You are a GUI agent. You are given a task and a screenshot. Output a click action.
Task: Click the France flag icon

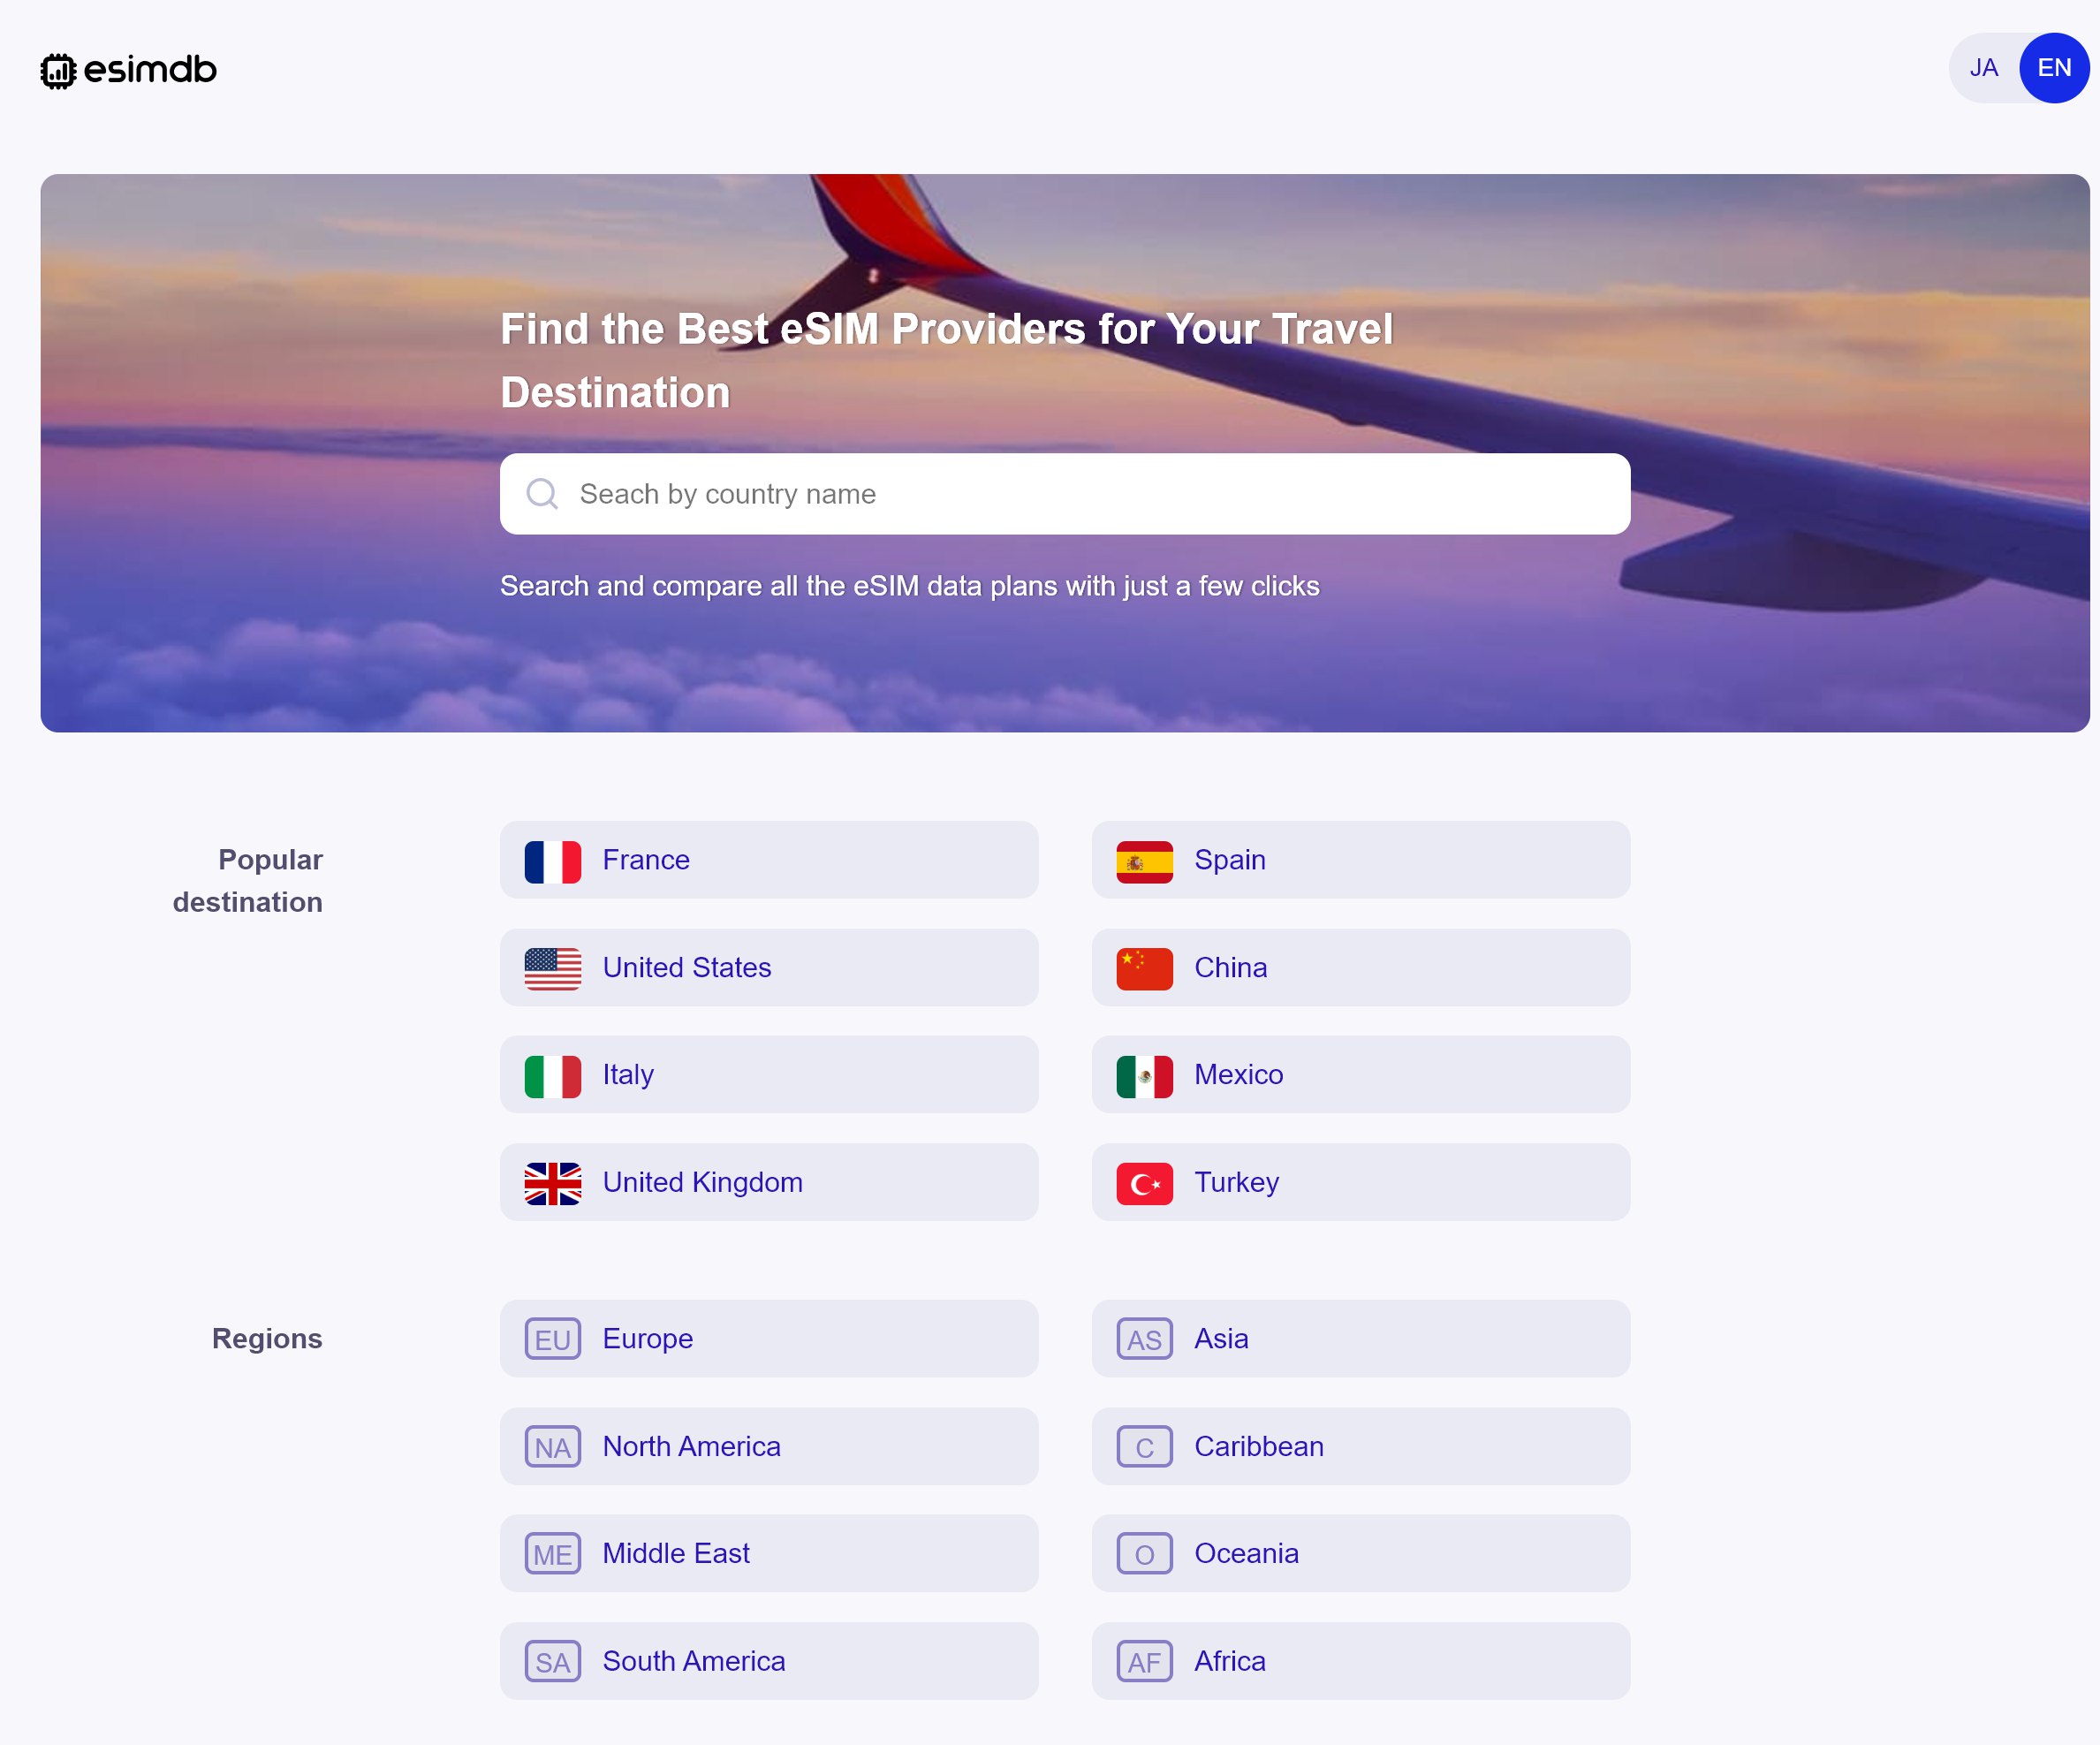click(x=553, y=861)
